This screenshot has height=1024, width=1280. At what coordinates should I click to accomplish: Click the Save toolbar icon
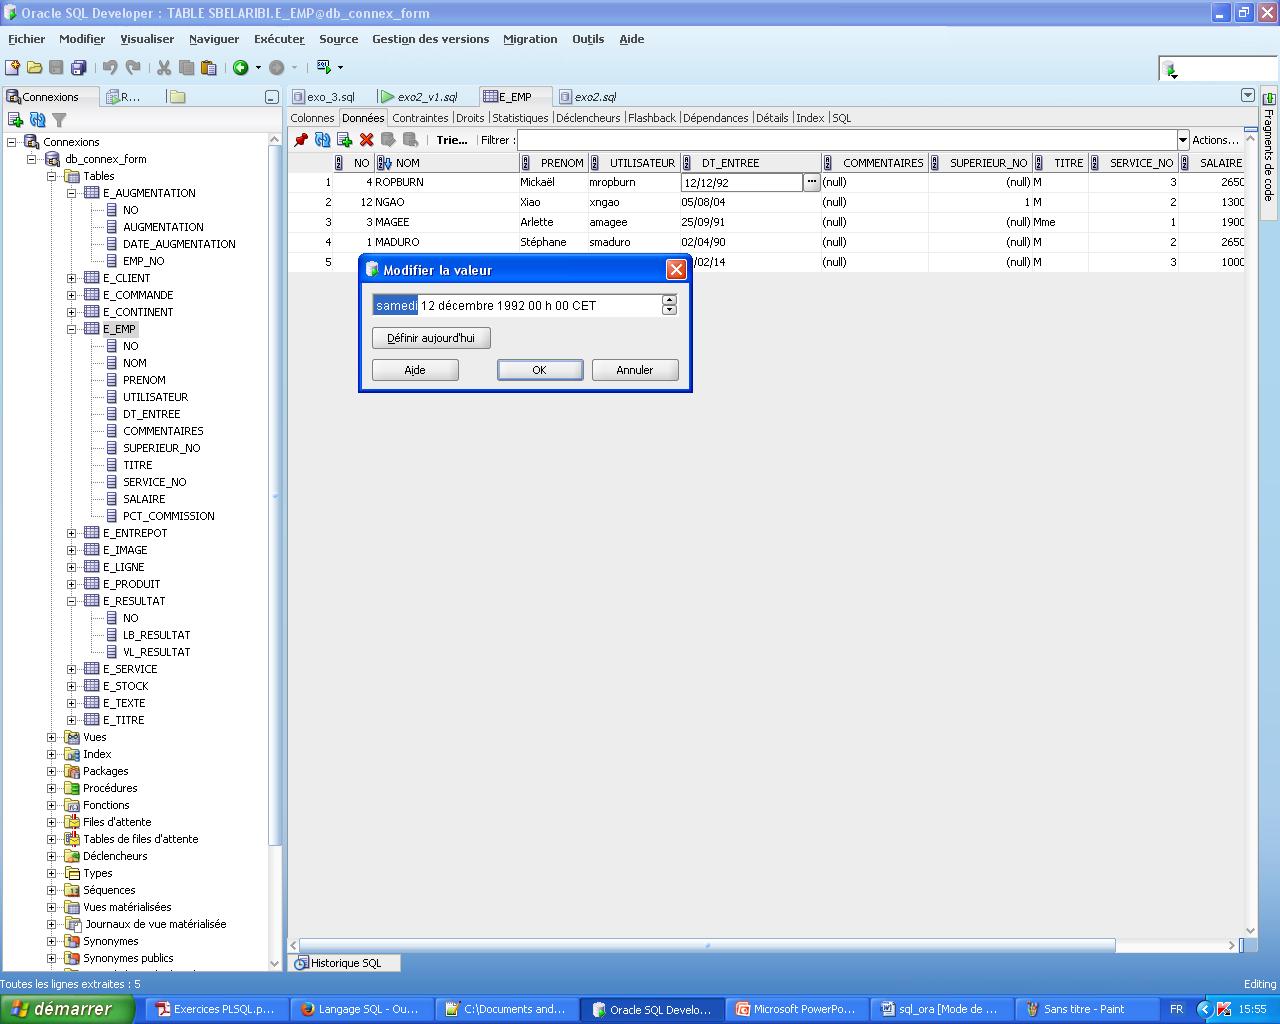[56, 67]
